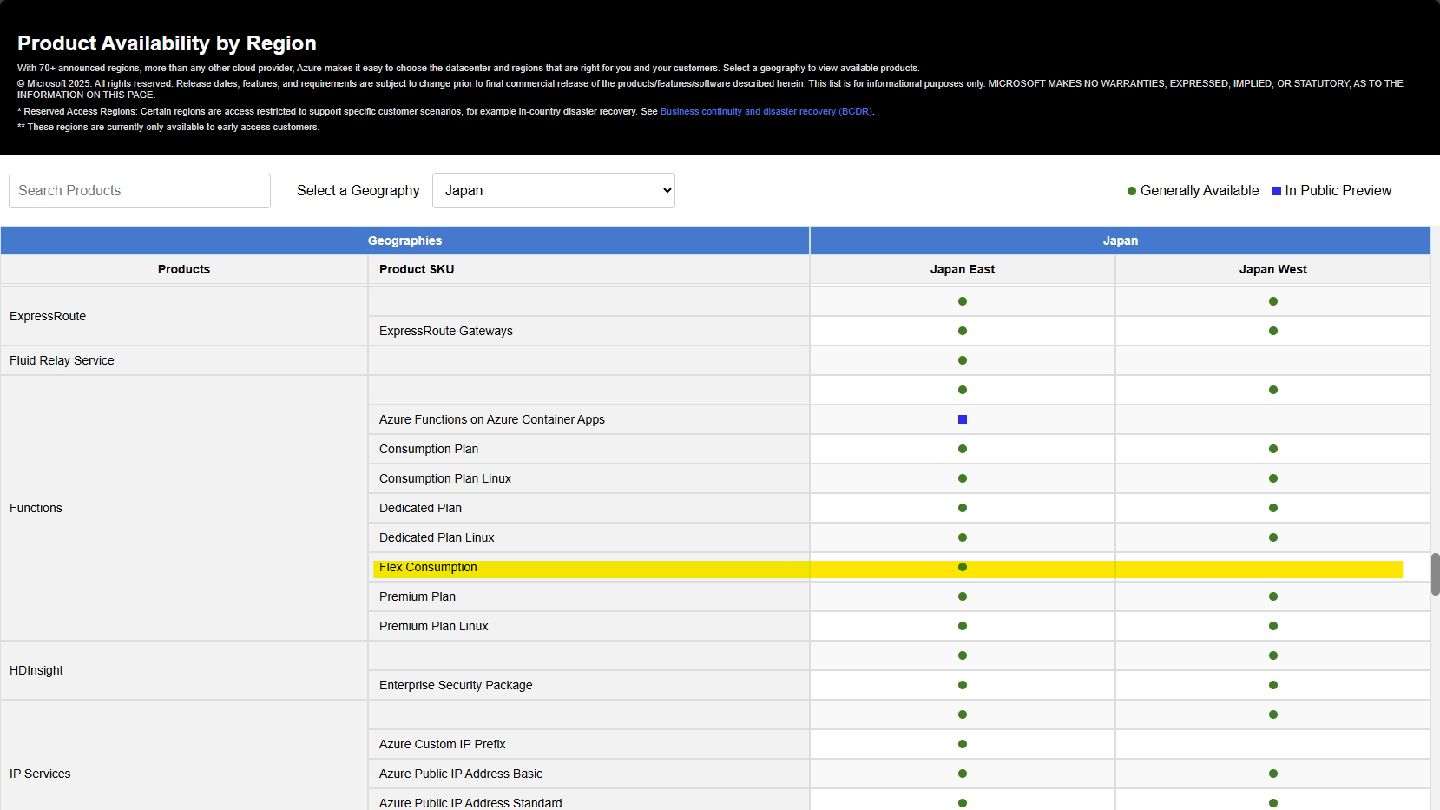Click the highlighted Flex Consumption SKU
This screenshot has width=1440, height=810.
point(589,567)
